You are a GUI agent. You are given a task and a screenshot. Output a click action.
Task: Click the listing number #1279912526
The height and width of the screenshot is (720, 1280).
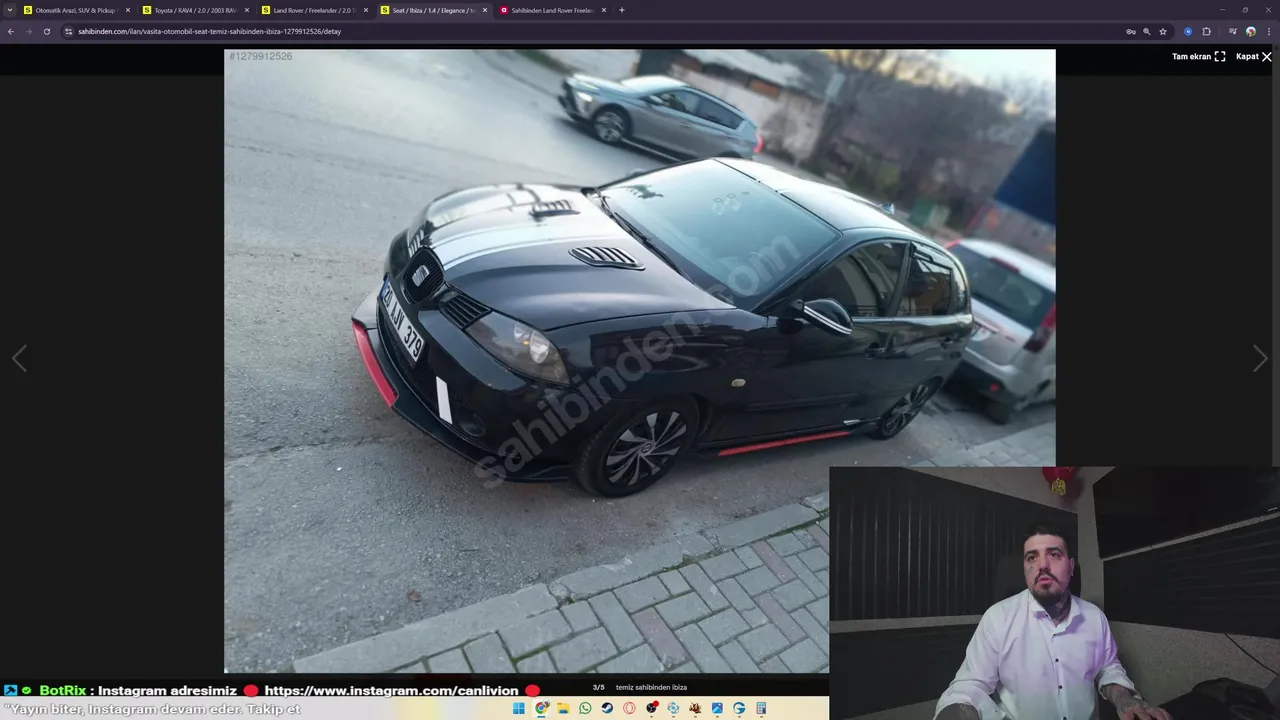click(261, 57)
